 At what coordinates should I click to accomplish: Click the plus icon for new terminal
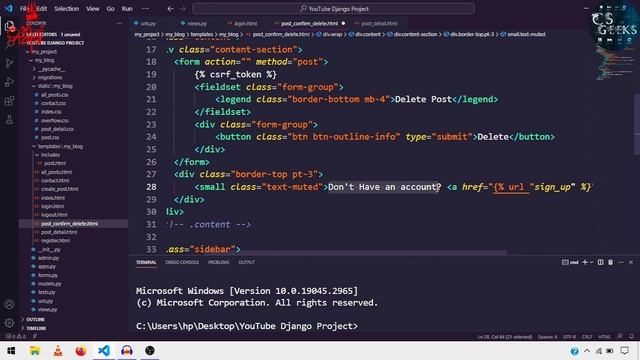coord(585,262)
